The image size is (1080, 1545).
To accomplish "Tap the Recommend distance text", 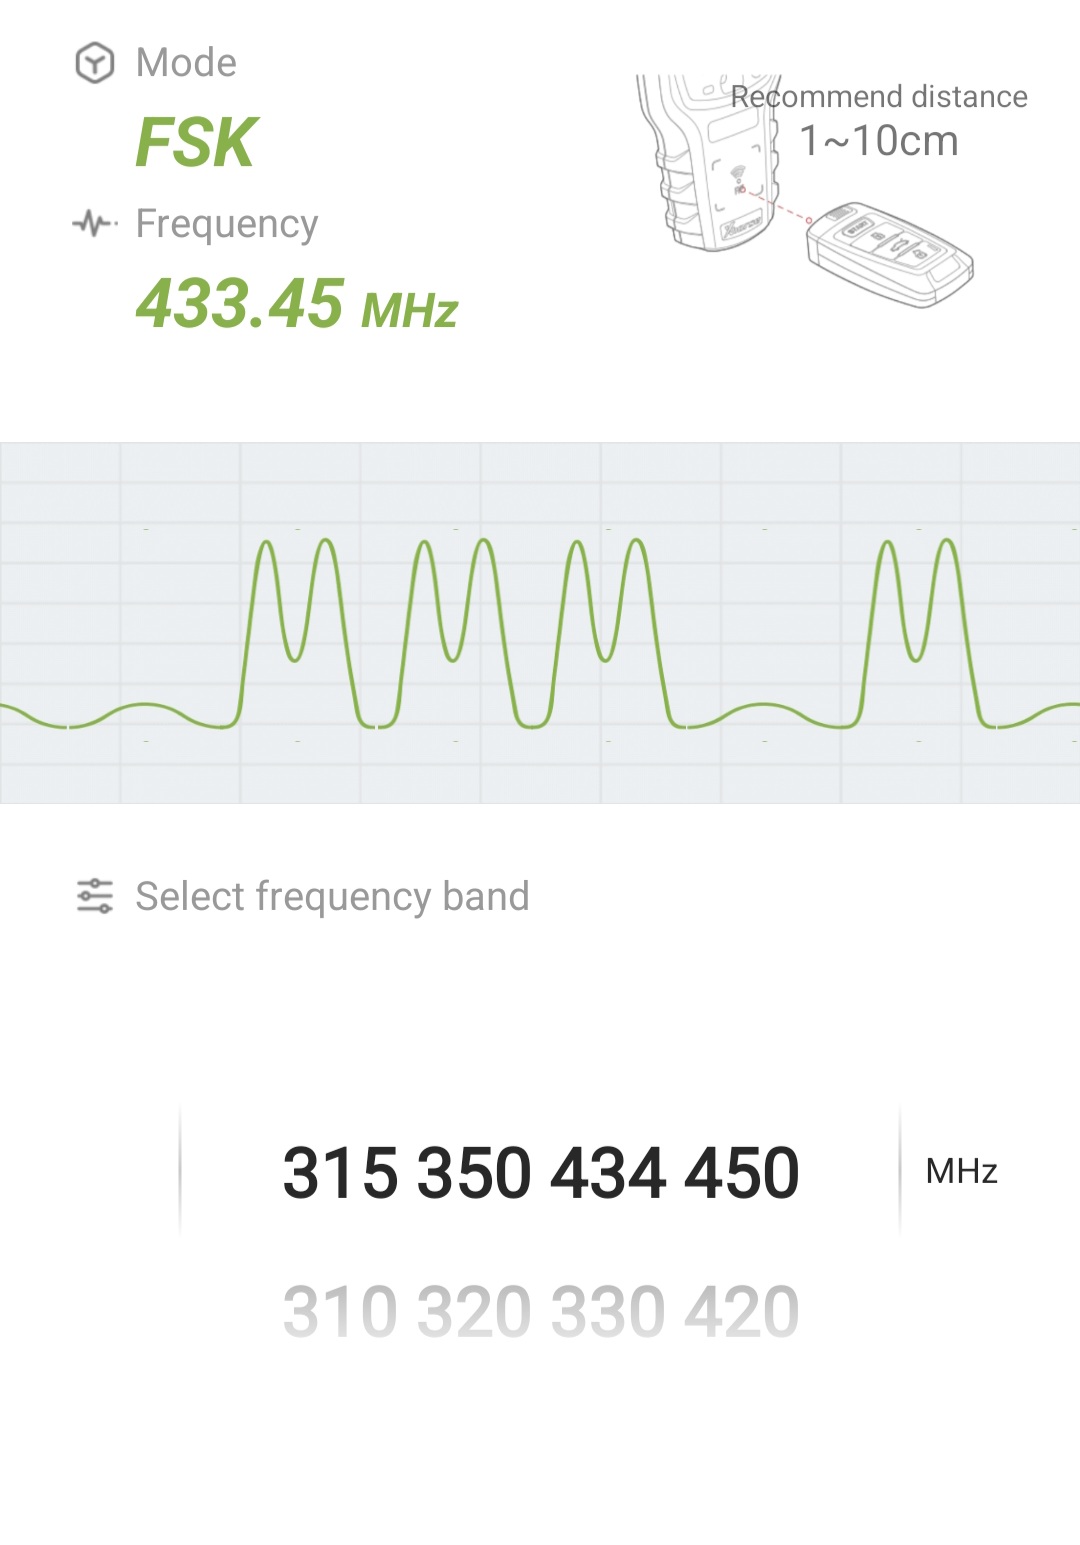I will click(x=879, y=97).
